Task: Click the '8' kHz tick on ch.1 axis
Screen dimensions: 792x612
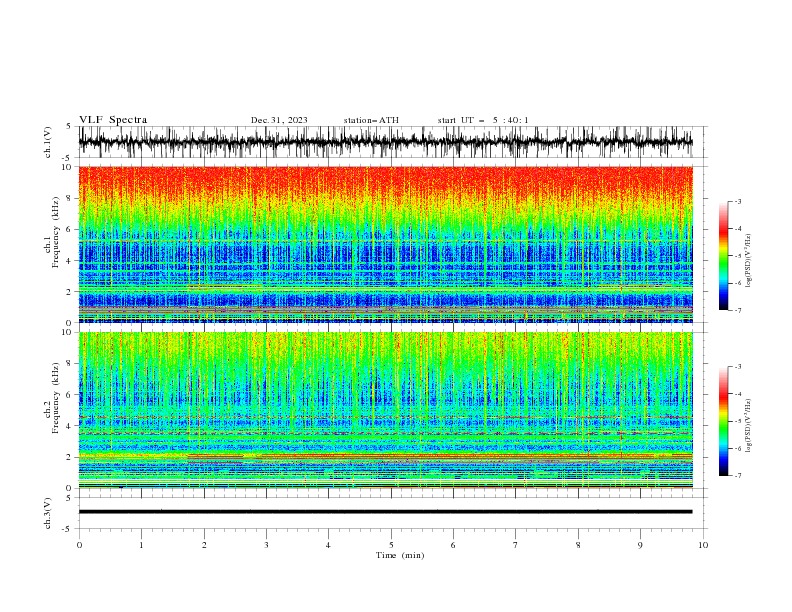Action: (70, 198)
